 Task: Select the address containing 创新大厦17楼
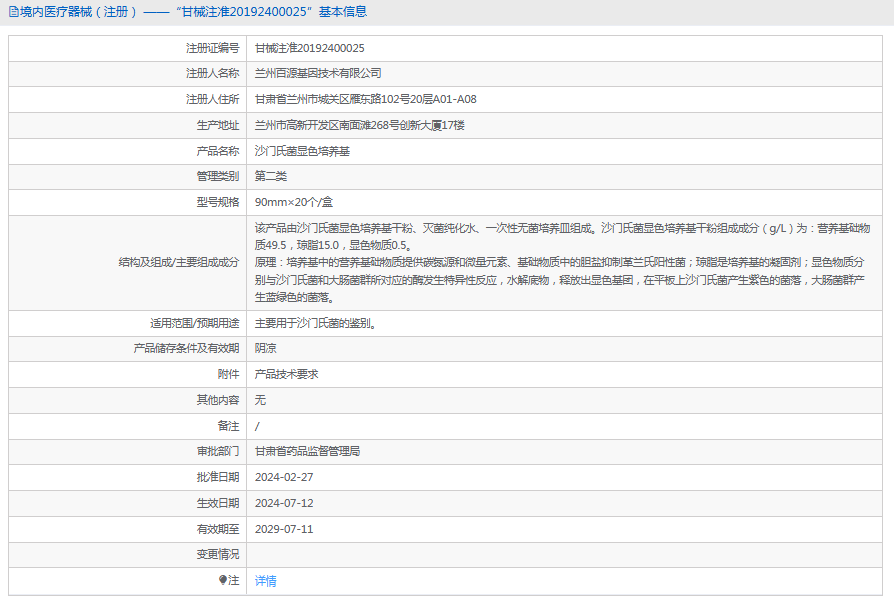360,125
